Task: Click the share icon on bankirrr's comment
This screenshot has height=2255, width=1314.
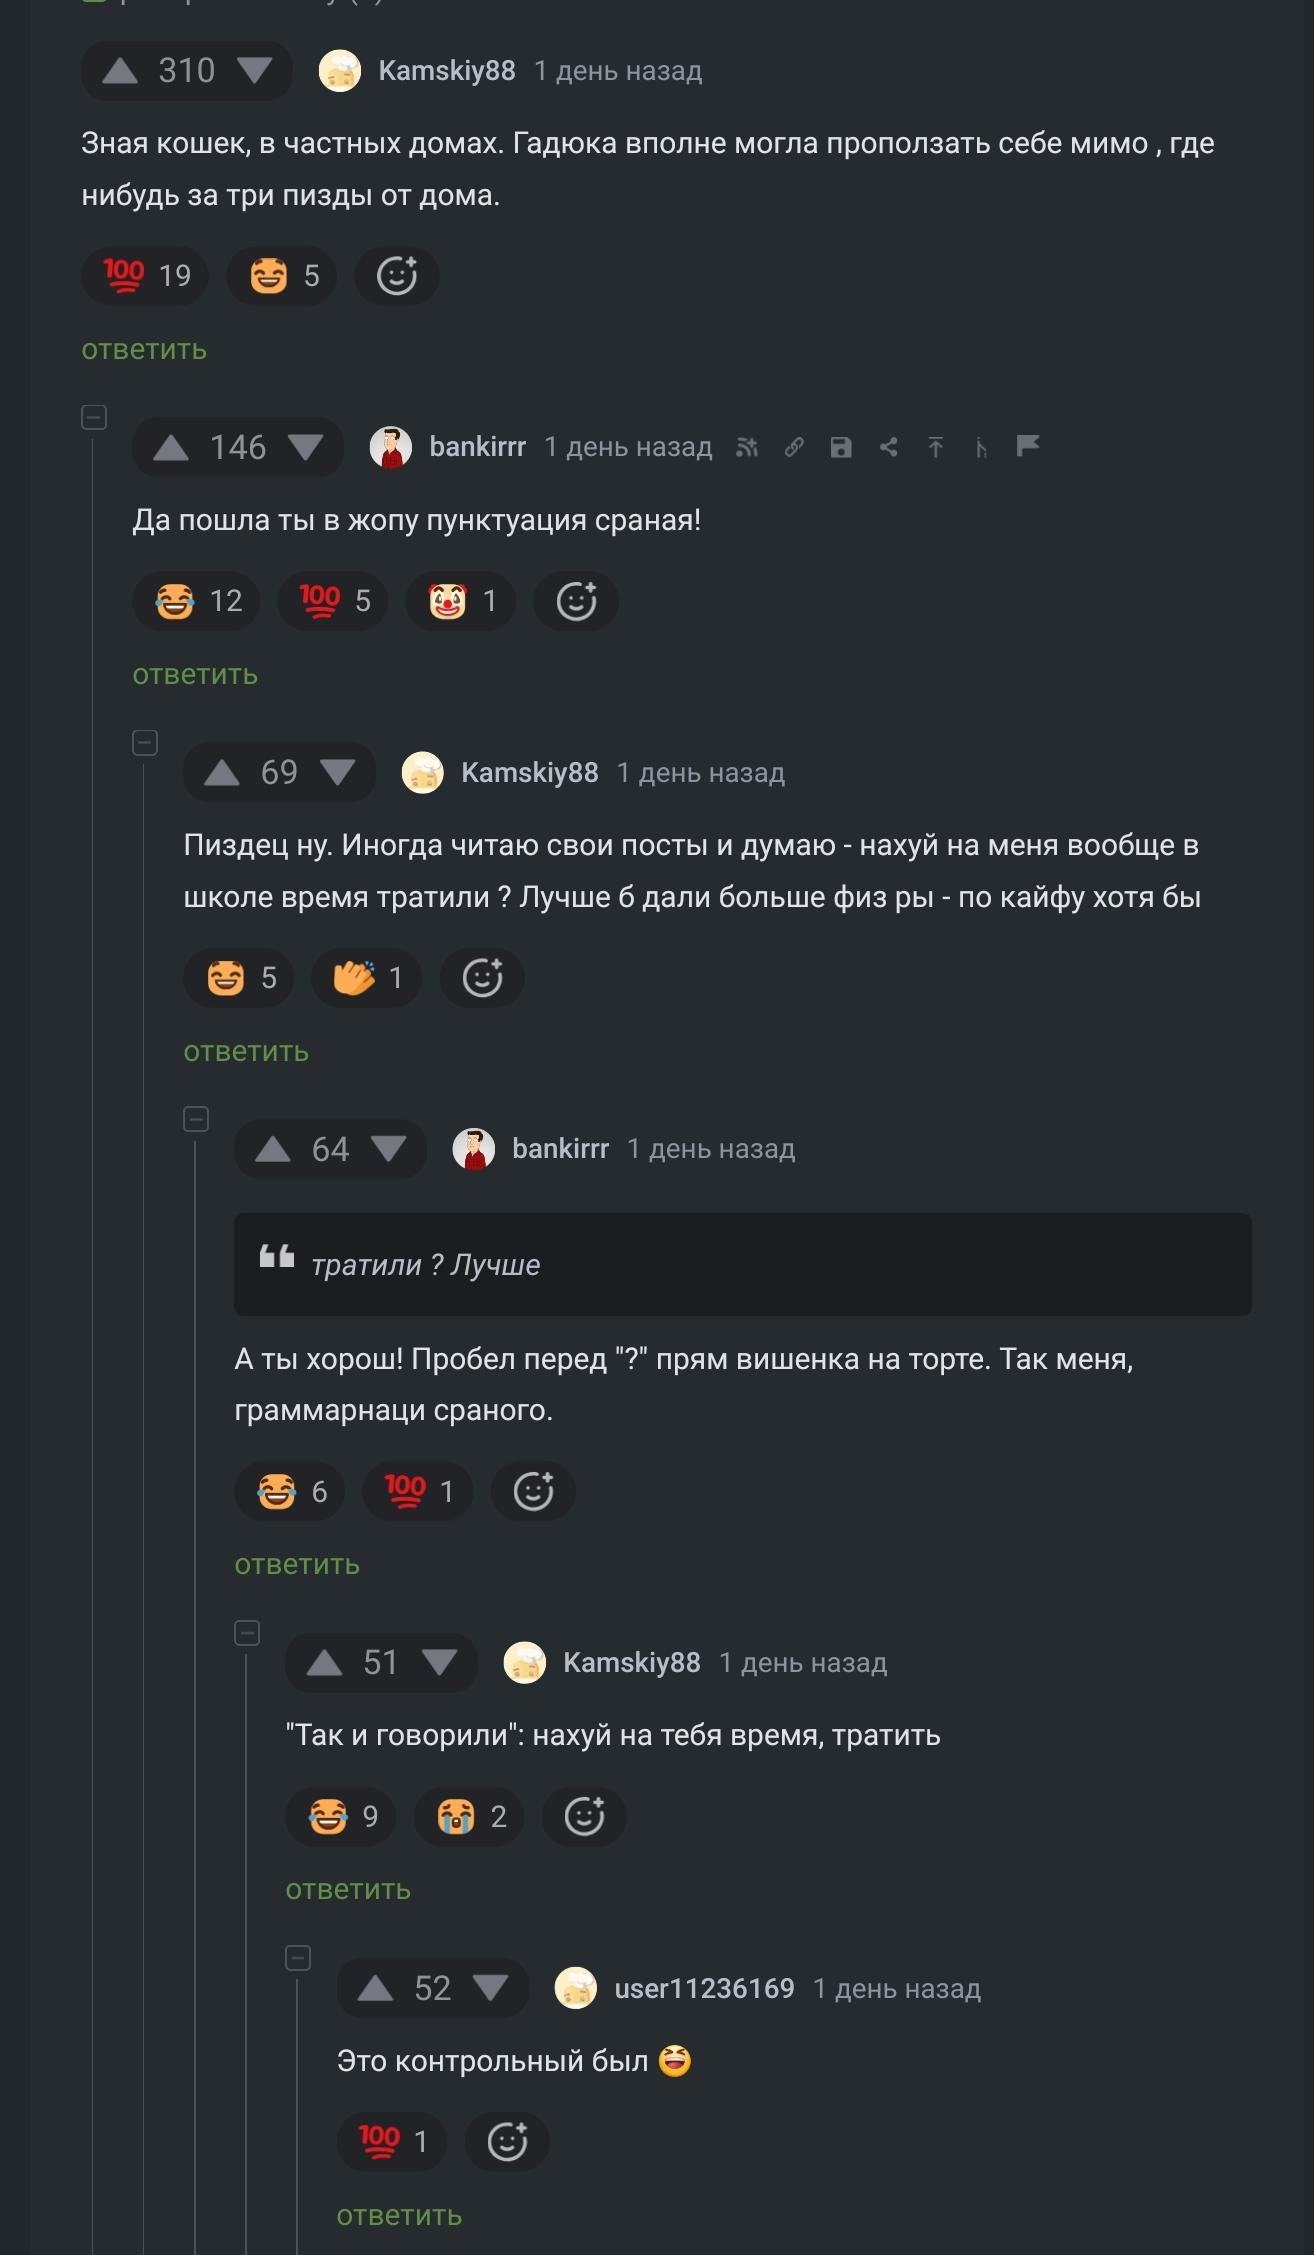Action: (x=888, y=447)
